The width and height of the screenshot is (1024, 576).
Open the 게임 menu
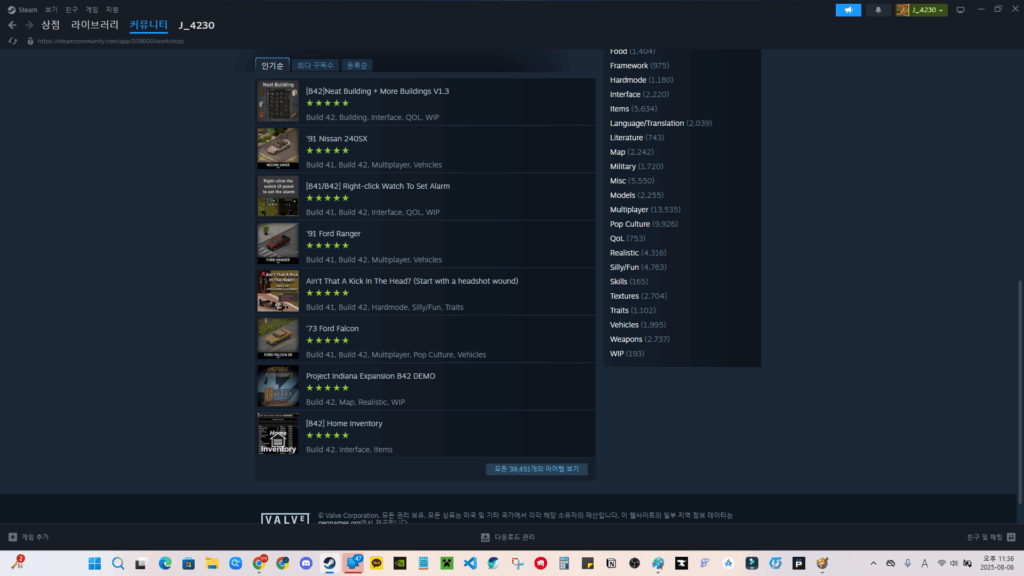pos(91,10)
